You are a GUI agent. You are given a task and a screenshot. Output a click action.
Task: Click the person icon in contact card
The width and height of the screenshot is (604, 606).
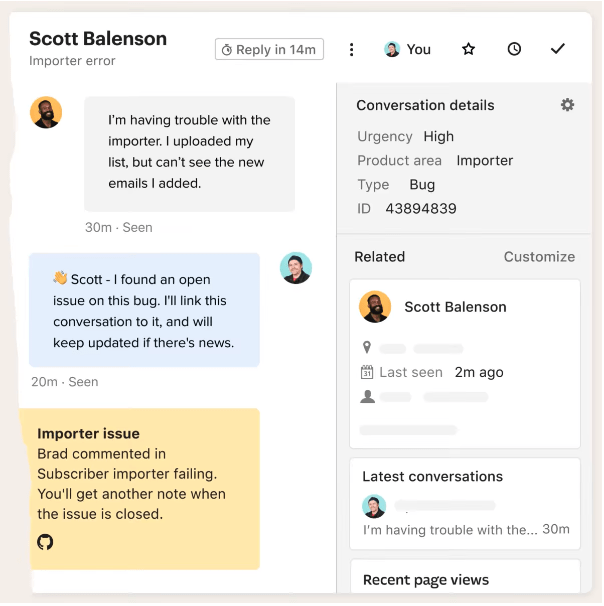click(x=367, y=397)
